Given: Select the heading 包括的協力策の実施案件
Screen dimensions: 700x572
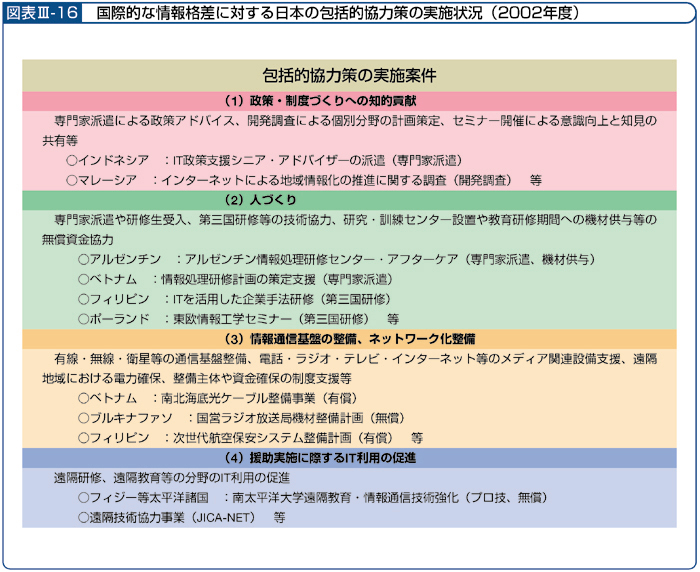Looking at the screenshot, I should click(x=349, y=75).
